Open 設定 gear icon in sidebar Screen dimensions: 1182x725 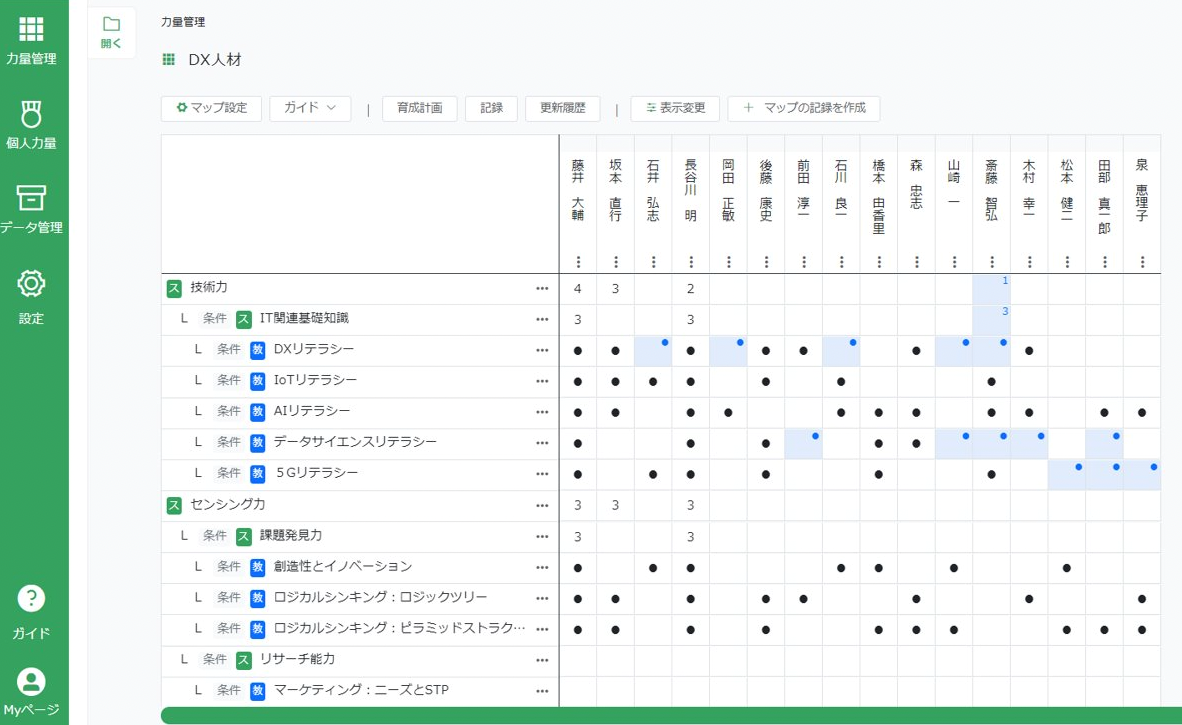click(x=31, y=284)
